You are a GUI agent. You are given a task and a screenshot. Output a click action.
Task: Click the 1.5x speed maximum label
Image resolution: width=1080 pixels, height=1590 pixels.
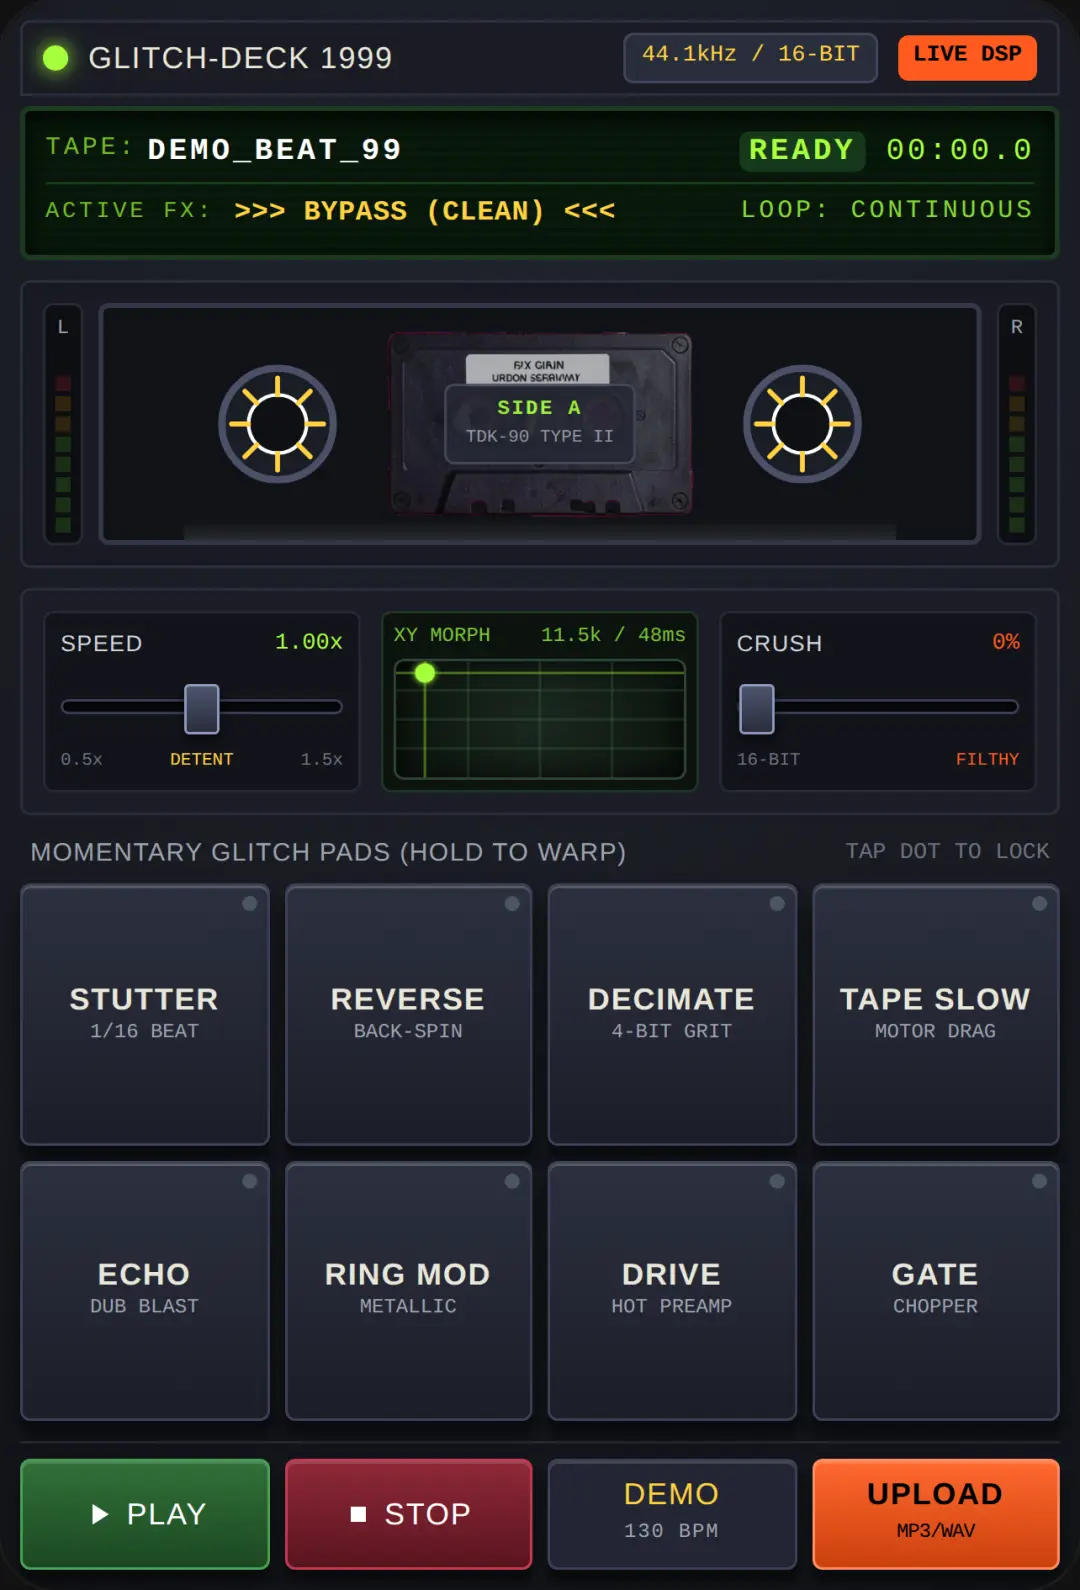click(x=322, y=760)
